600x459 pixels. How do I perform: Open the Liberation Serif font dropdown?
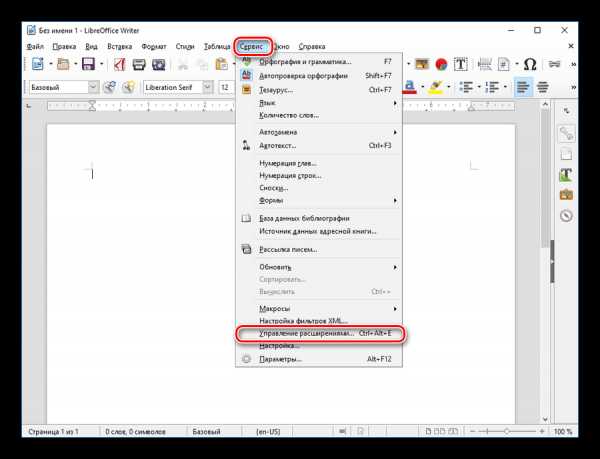pos(207,87)
